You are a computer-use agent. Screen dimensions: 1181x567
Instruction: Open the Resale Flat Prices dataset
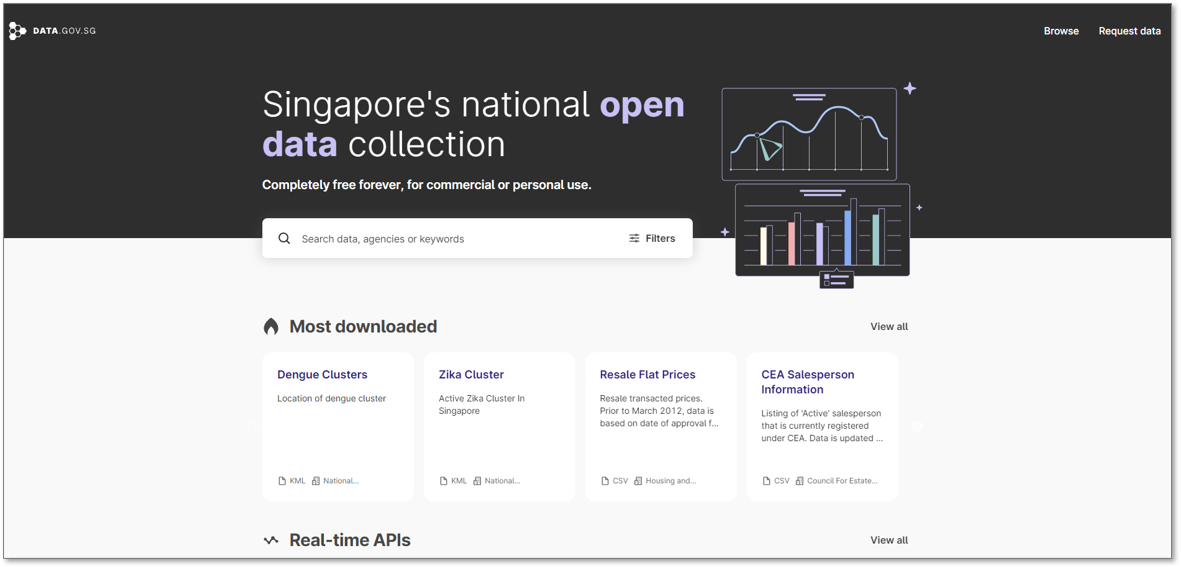[x=648, y=374]
